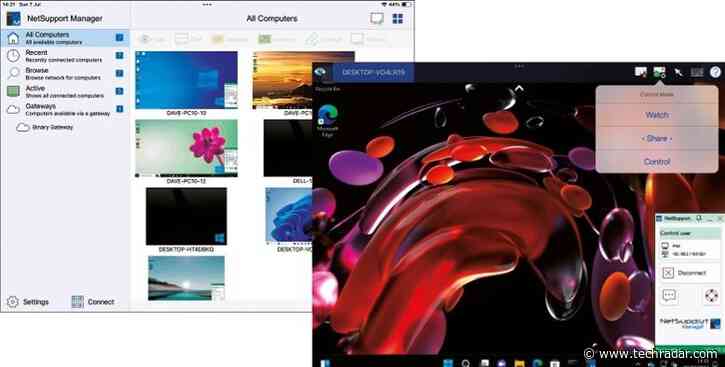Click the Control Mode monitor icon
Image resolution: width=725 pixels, height=367 pixels.
click(x=659, y=72)
